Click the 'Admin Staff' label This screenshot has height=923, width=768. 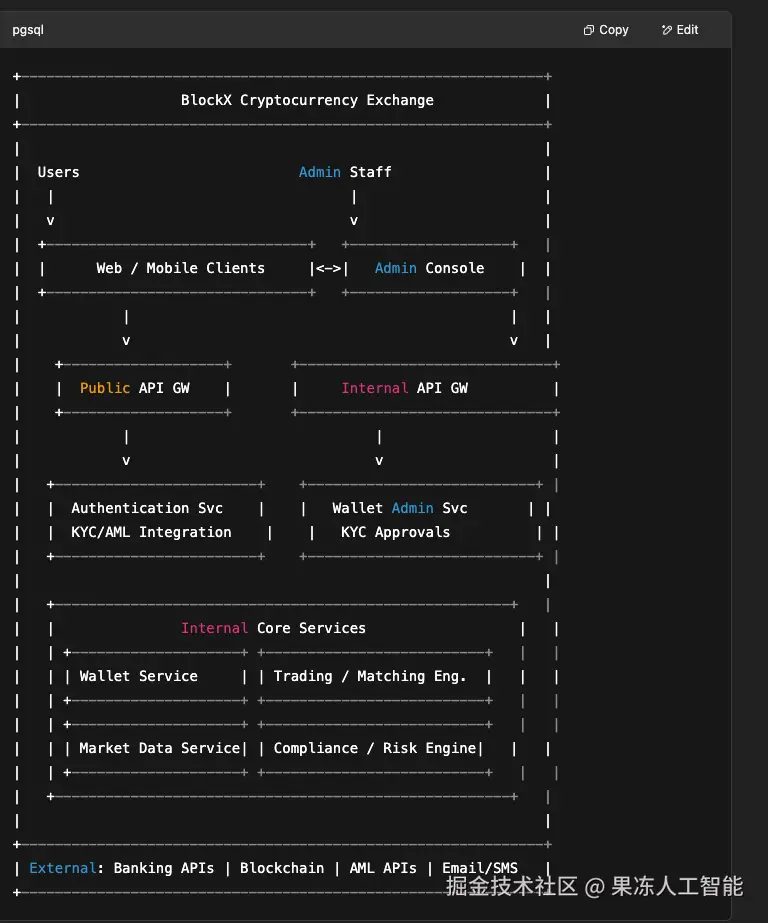pyautogui.click(x=345, y=172)
